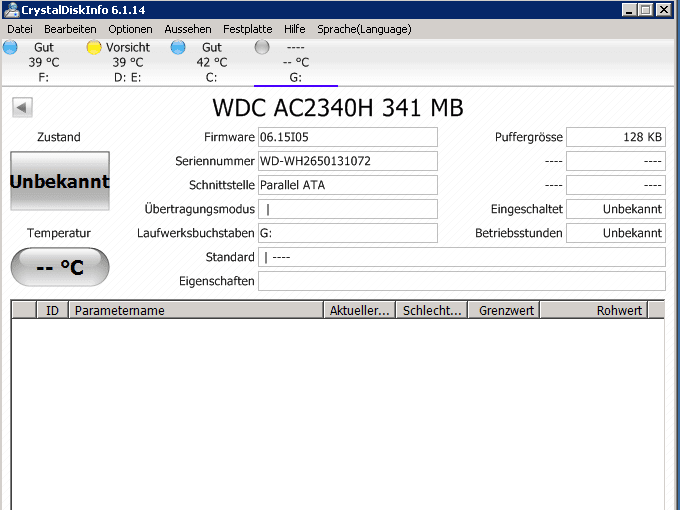Image resolution: width=684 pixels, height=517 pixels.
Task: Maximize the CrystalDiskInfo window
Action: [x=645, y=10]
